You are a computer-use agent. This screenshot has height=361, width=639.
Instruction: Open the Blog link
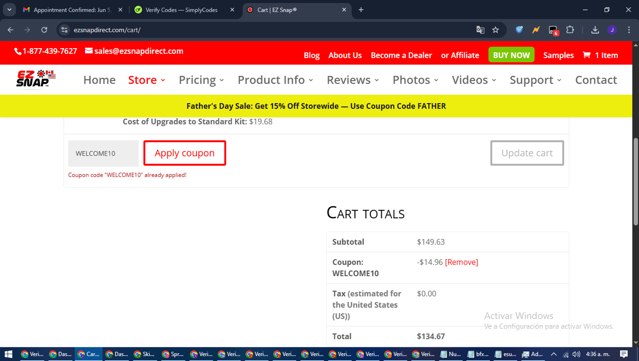tap(311, 55)
